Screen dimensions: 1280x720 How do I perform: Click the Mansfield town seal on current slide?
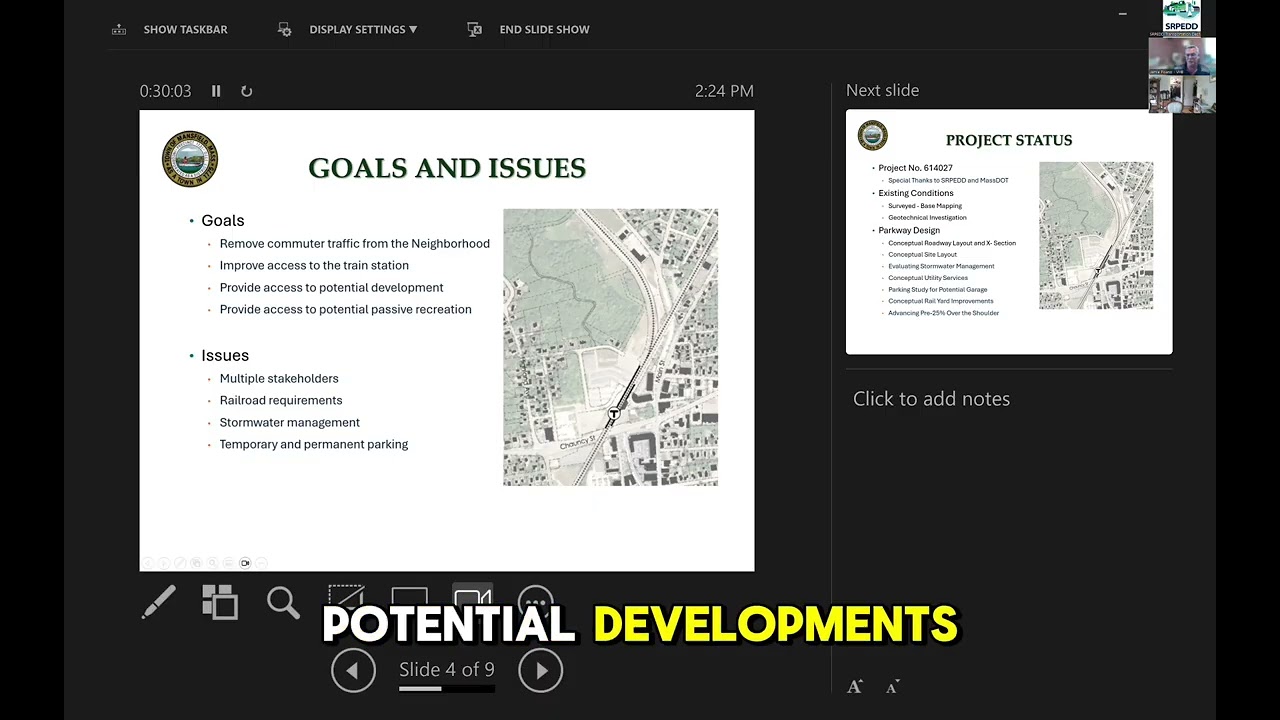click(x=190, y=158)
